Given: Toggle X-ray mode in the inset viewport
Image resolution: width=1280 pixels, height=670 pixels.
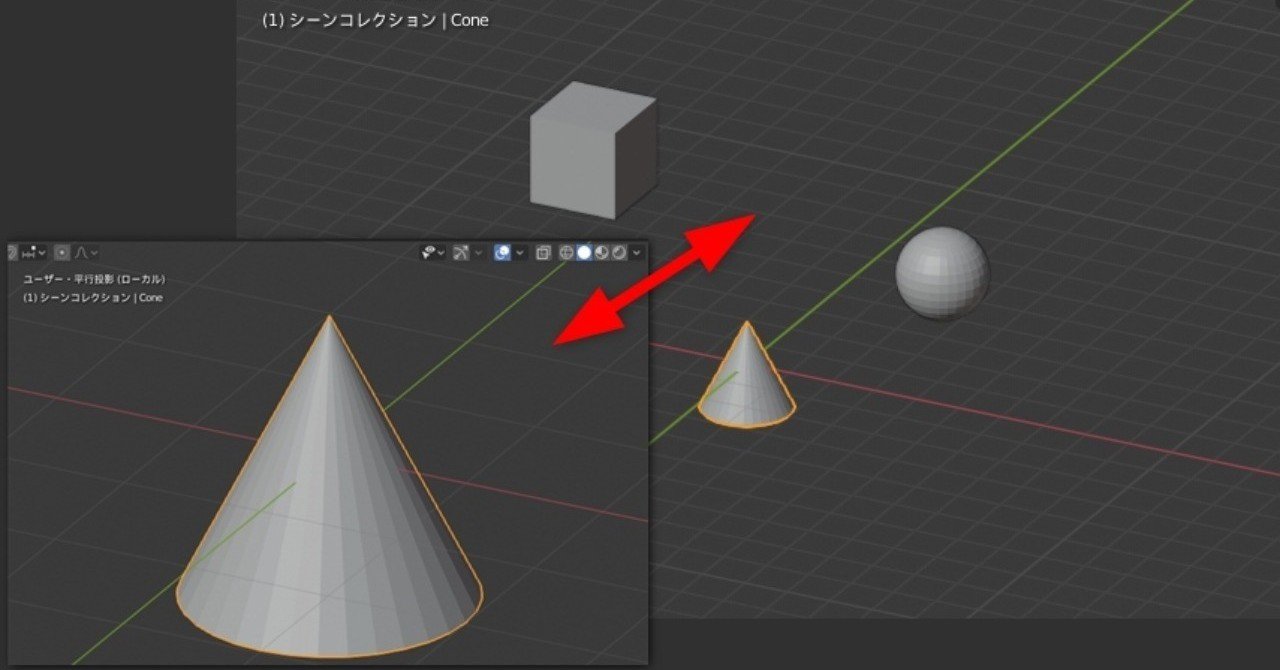Looking at the screenshot, I should [543, 253].
